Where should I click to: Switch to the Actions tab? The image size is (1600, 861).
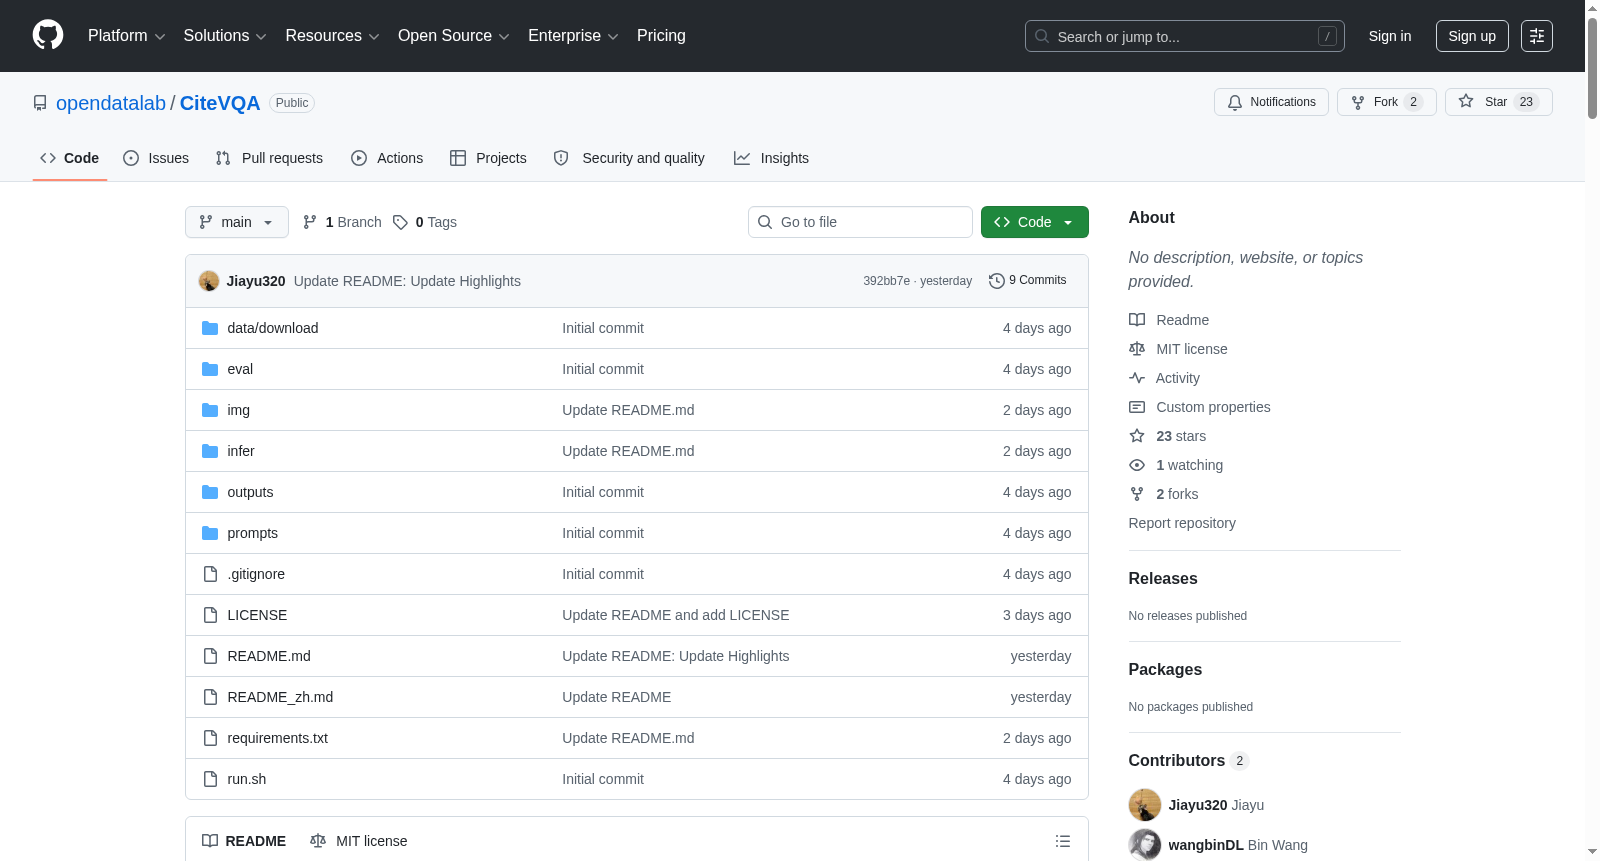387,158
